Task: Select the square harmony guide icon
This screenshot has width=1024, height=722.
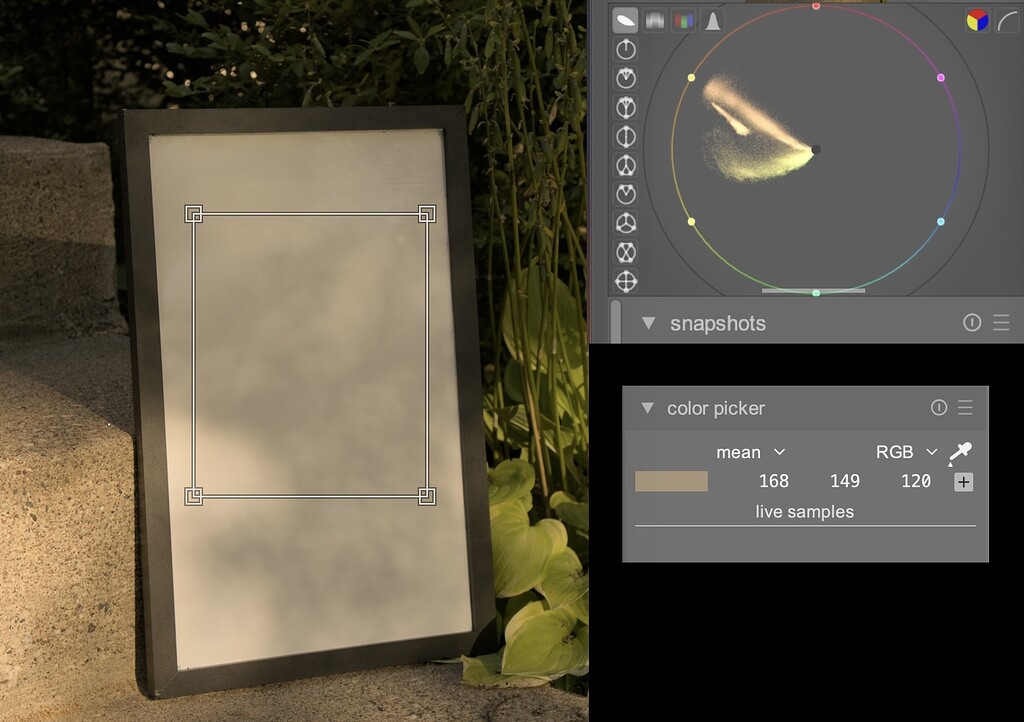Action: (x=624, y=282)
